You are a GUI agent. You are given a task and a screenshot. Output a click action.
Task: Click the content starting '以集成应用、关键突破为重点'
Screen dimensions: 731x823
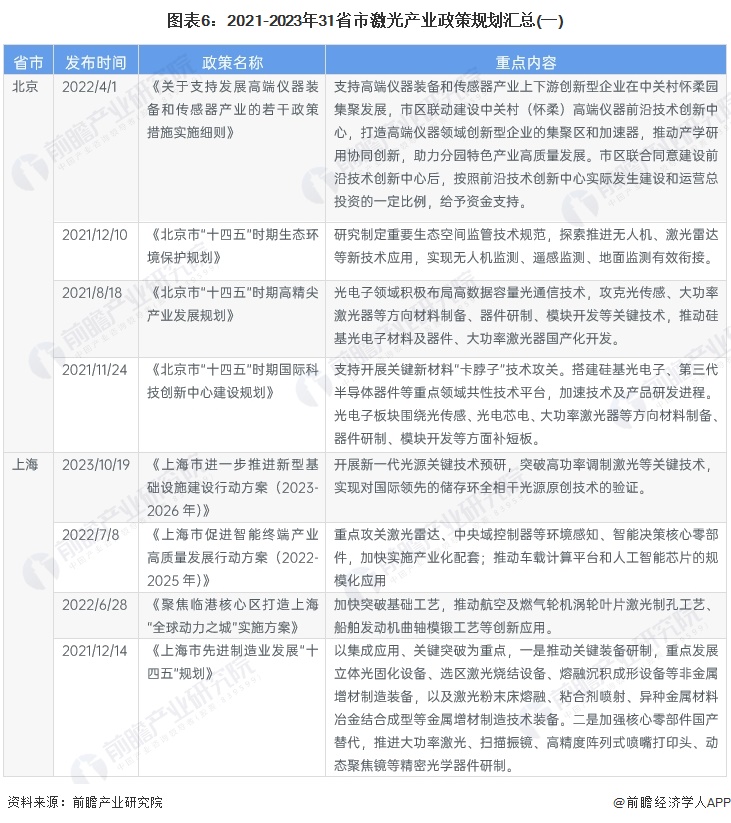coord(526,708)
